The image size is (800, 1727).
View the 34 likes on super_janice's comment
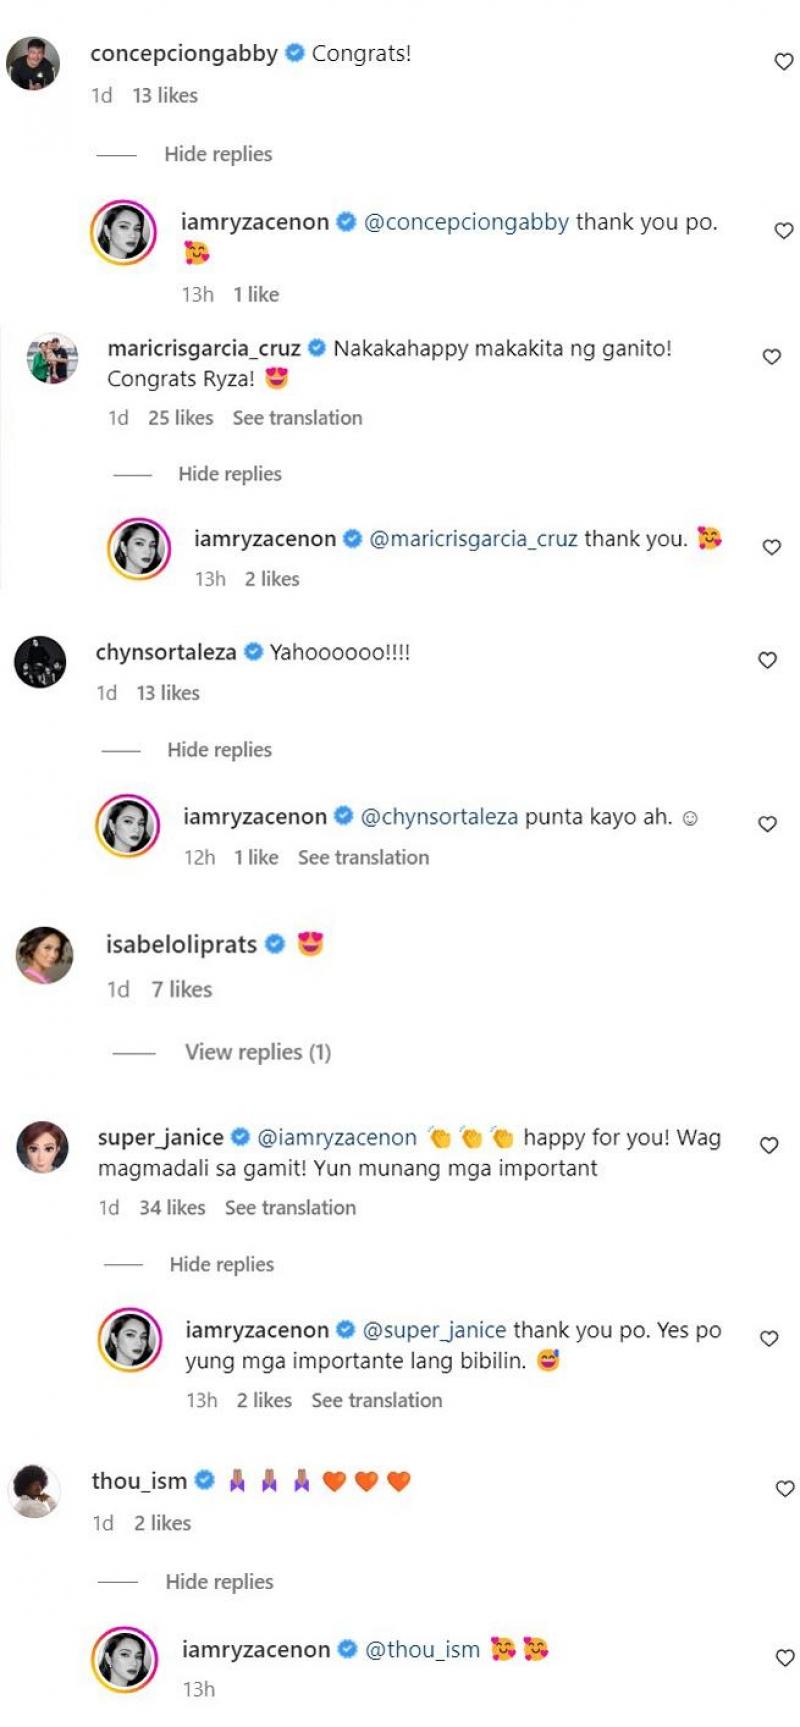click(172, 1208)
